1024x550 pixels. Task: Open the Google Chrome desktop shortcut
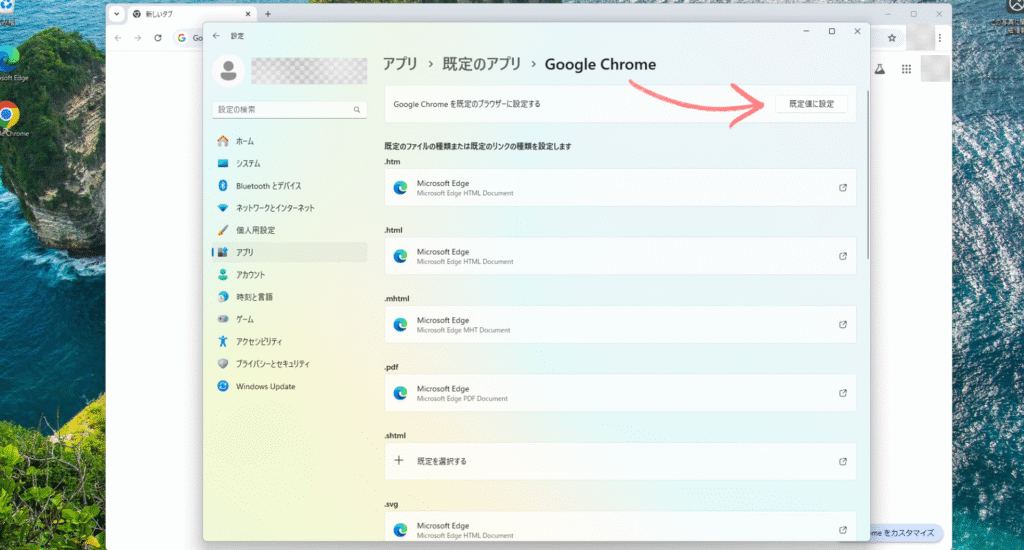pos(10,119)
